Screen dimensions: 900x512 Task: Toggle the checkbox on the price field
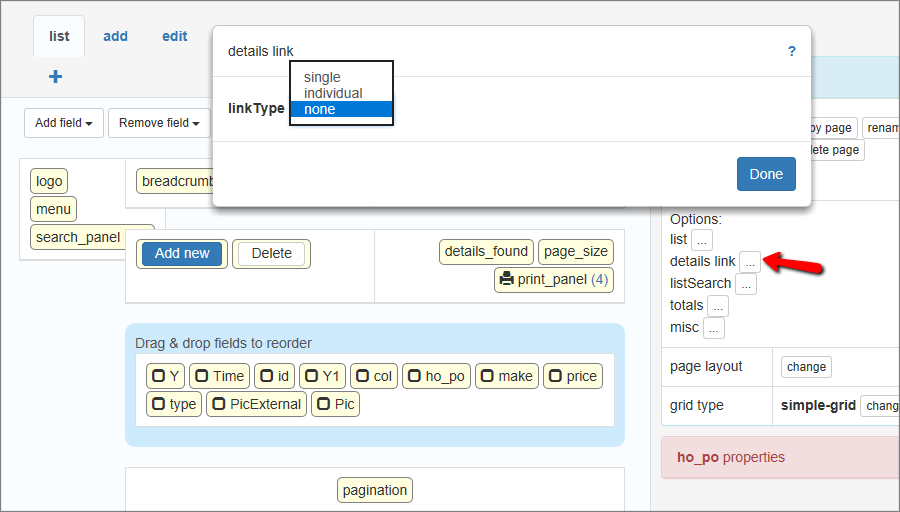[x=555, y=376]
